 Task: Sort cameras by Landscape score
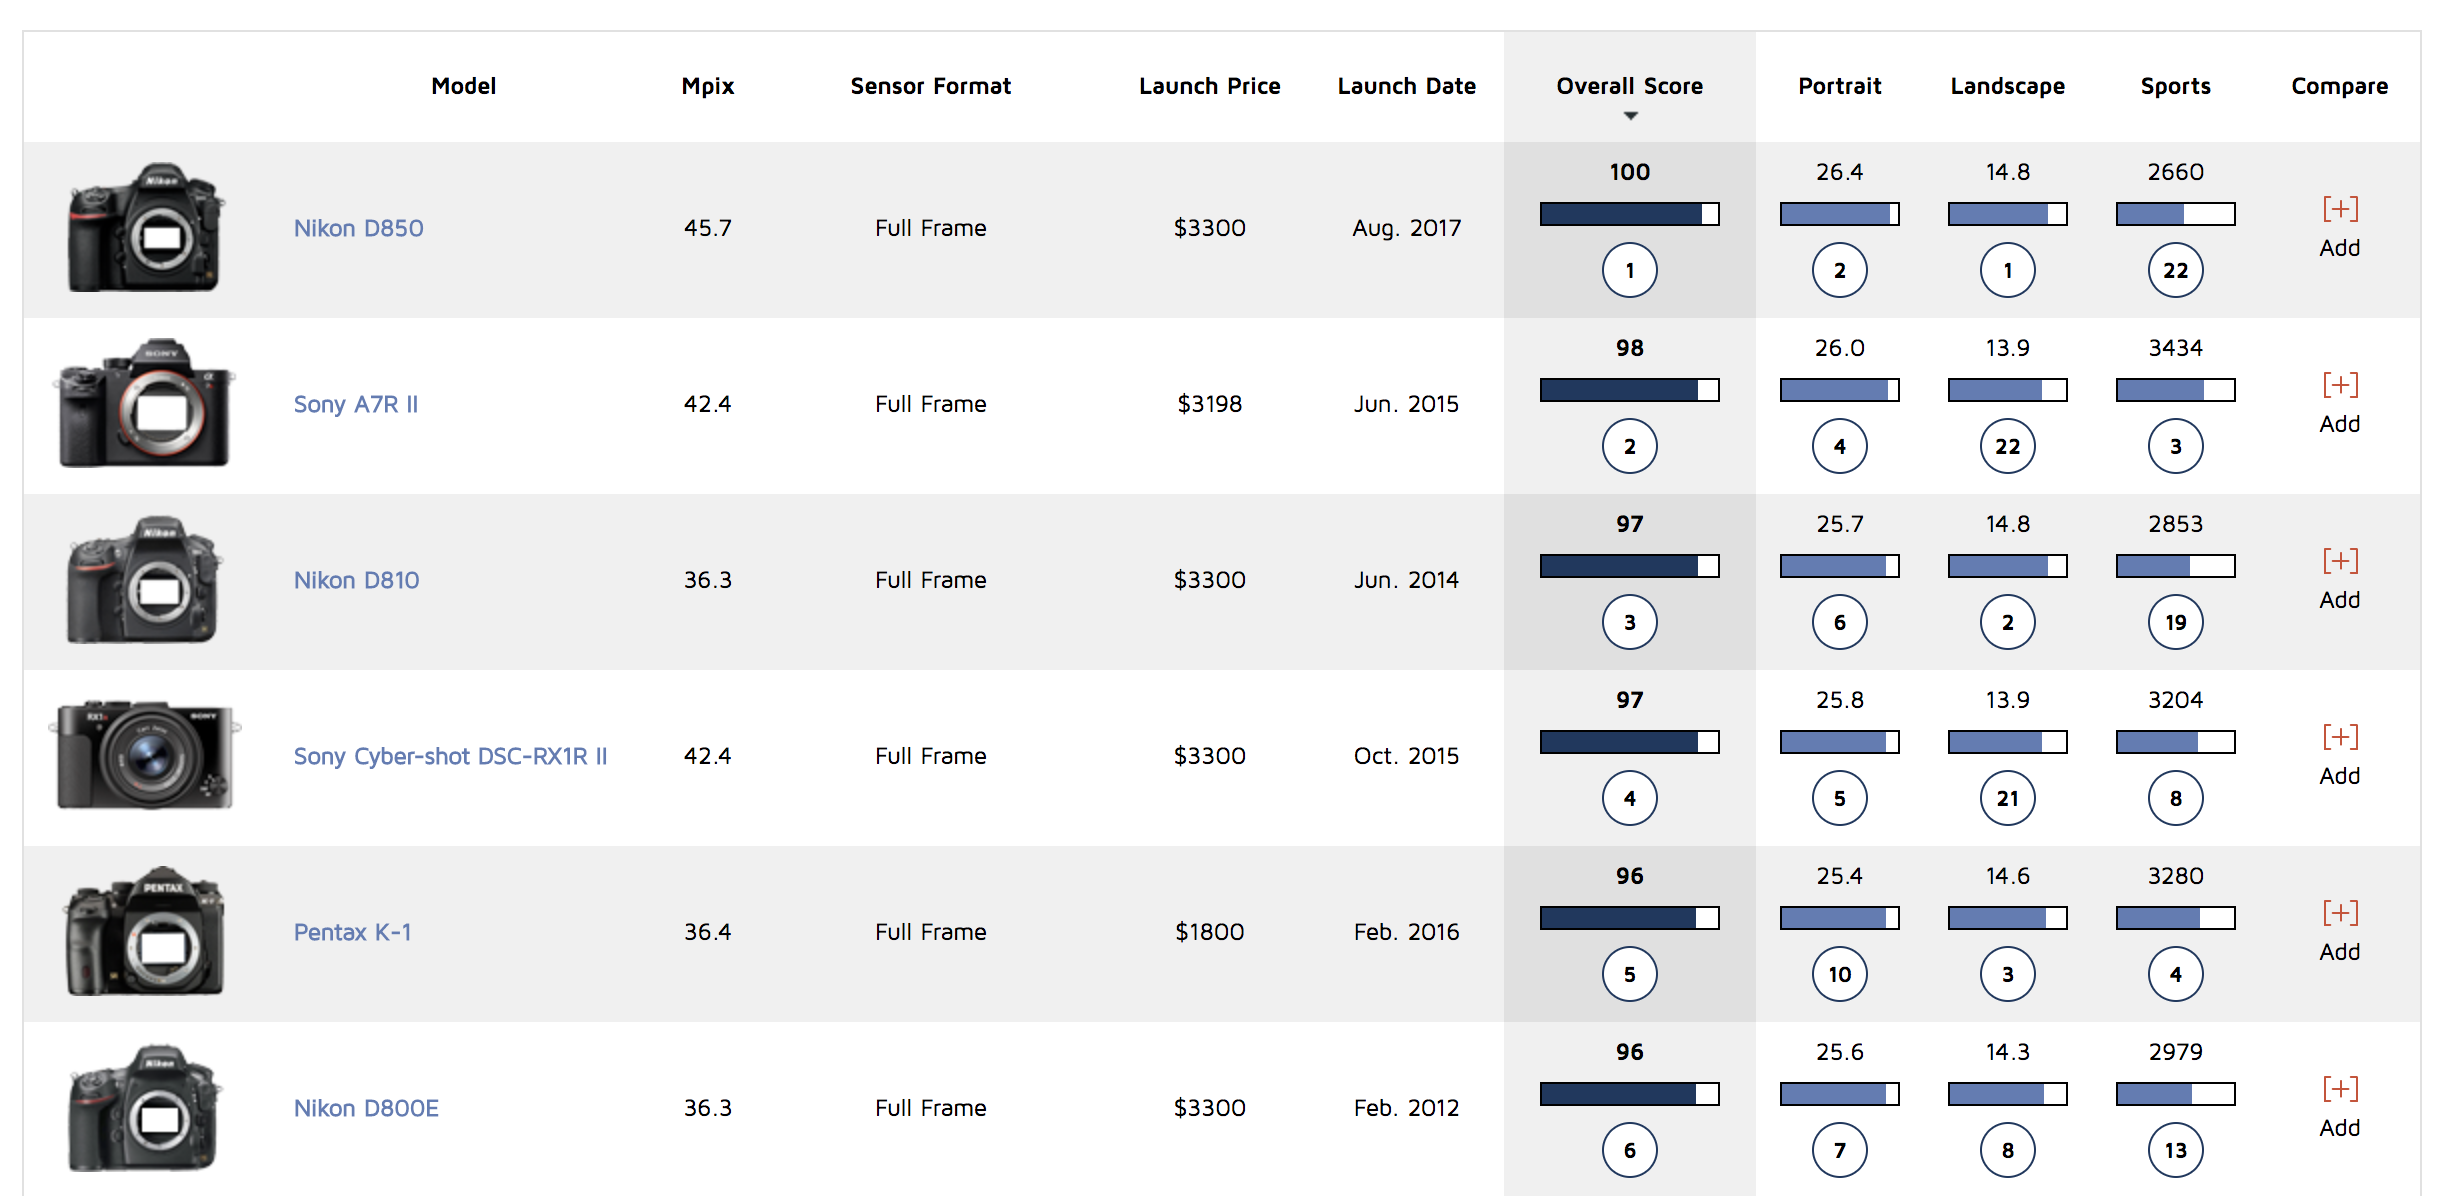(2007, 86)
